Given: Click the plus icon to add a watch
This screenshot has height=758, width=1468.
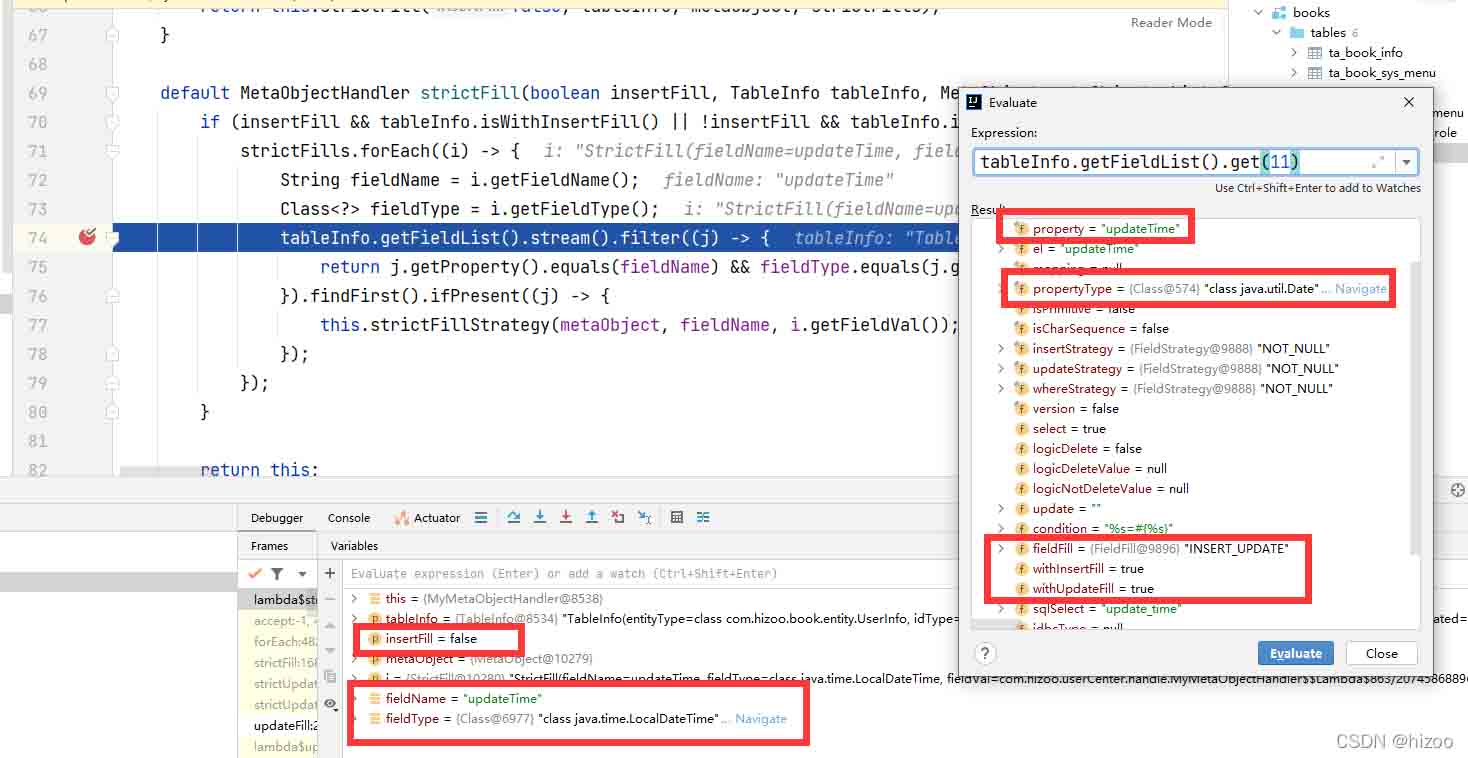Looking at the screenshot, I should (329, 573).
